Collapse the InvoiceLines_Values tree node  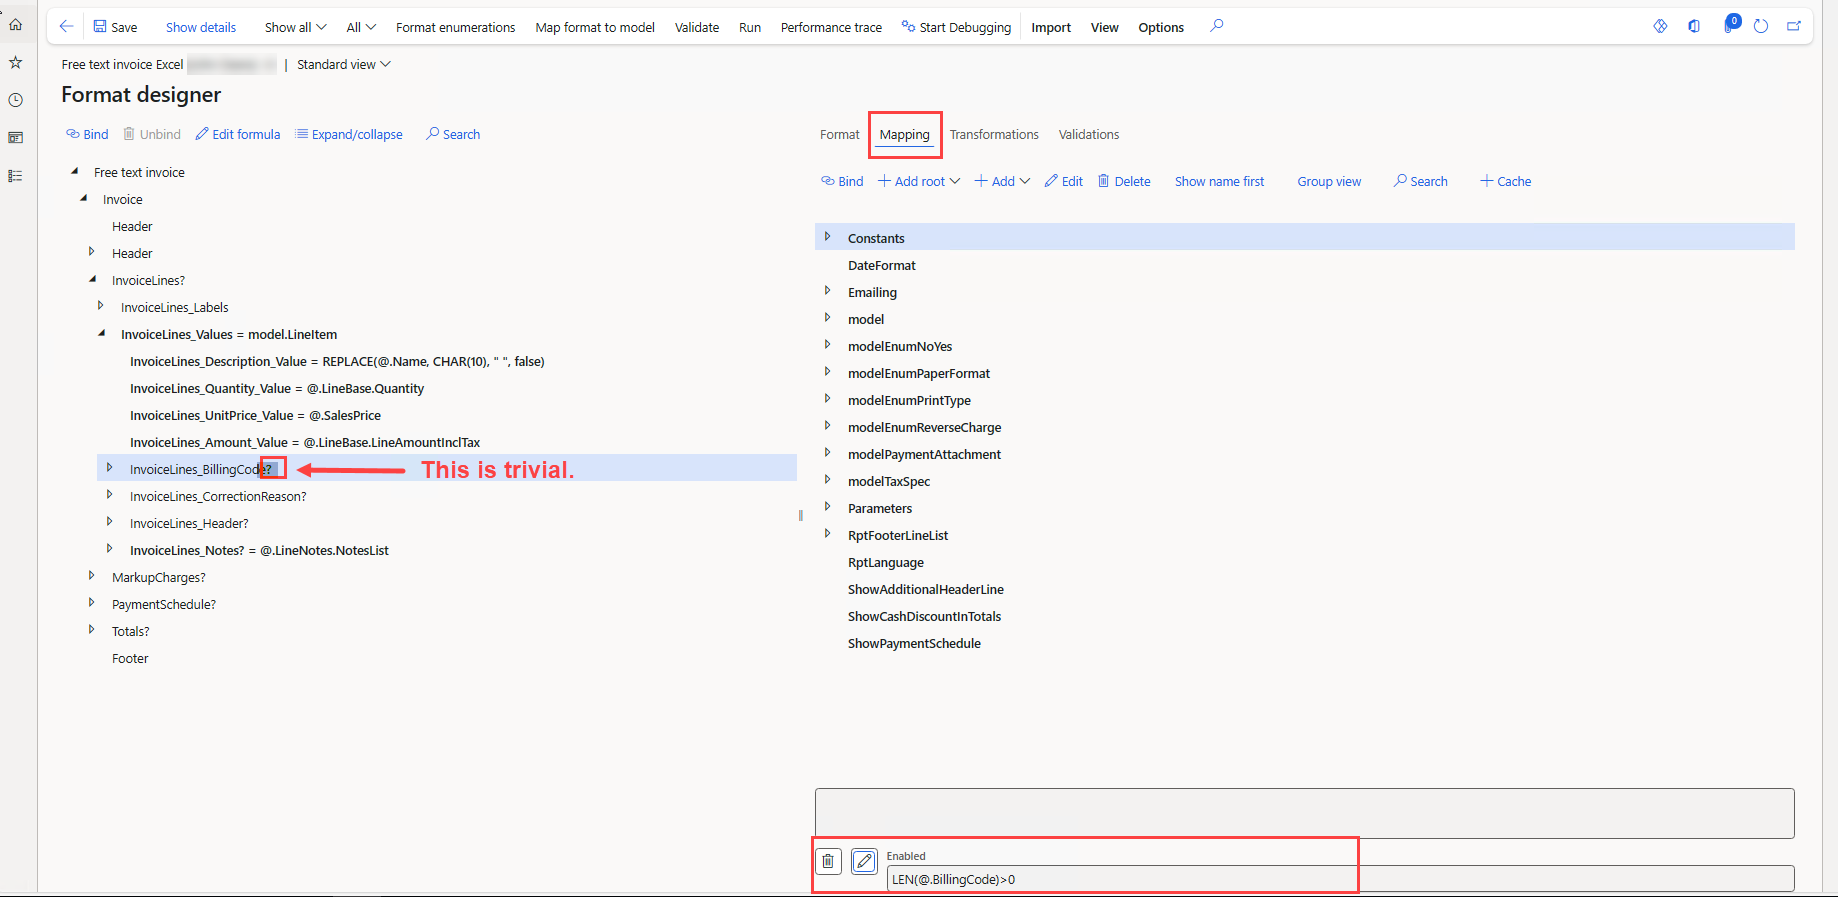[x=101, y=334]
